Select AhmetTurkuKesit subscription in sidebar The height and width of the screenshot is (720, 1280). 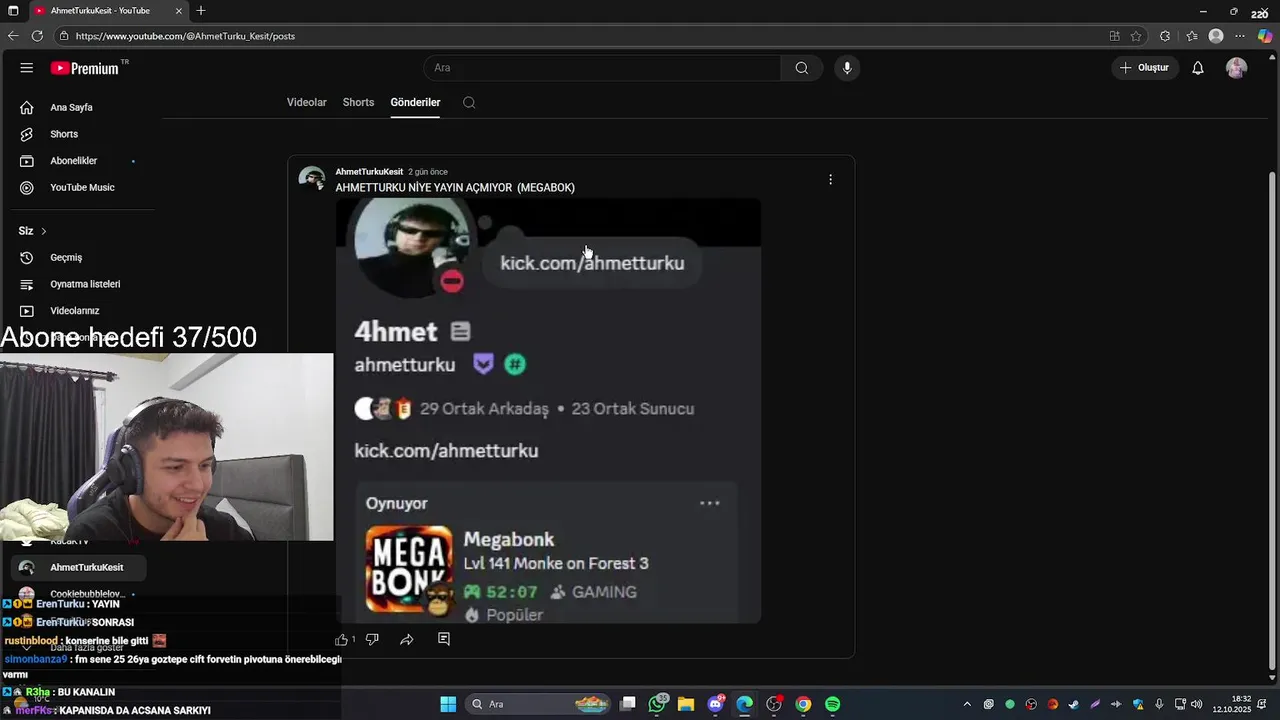pyautogui.click(x=80, y=567)
